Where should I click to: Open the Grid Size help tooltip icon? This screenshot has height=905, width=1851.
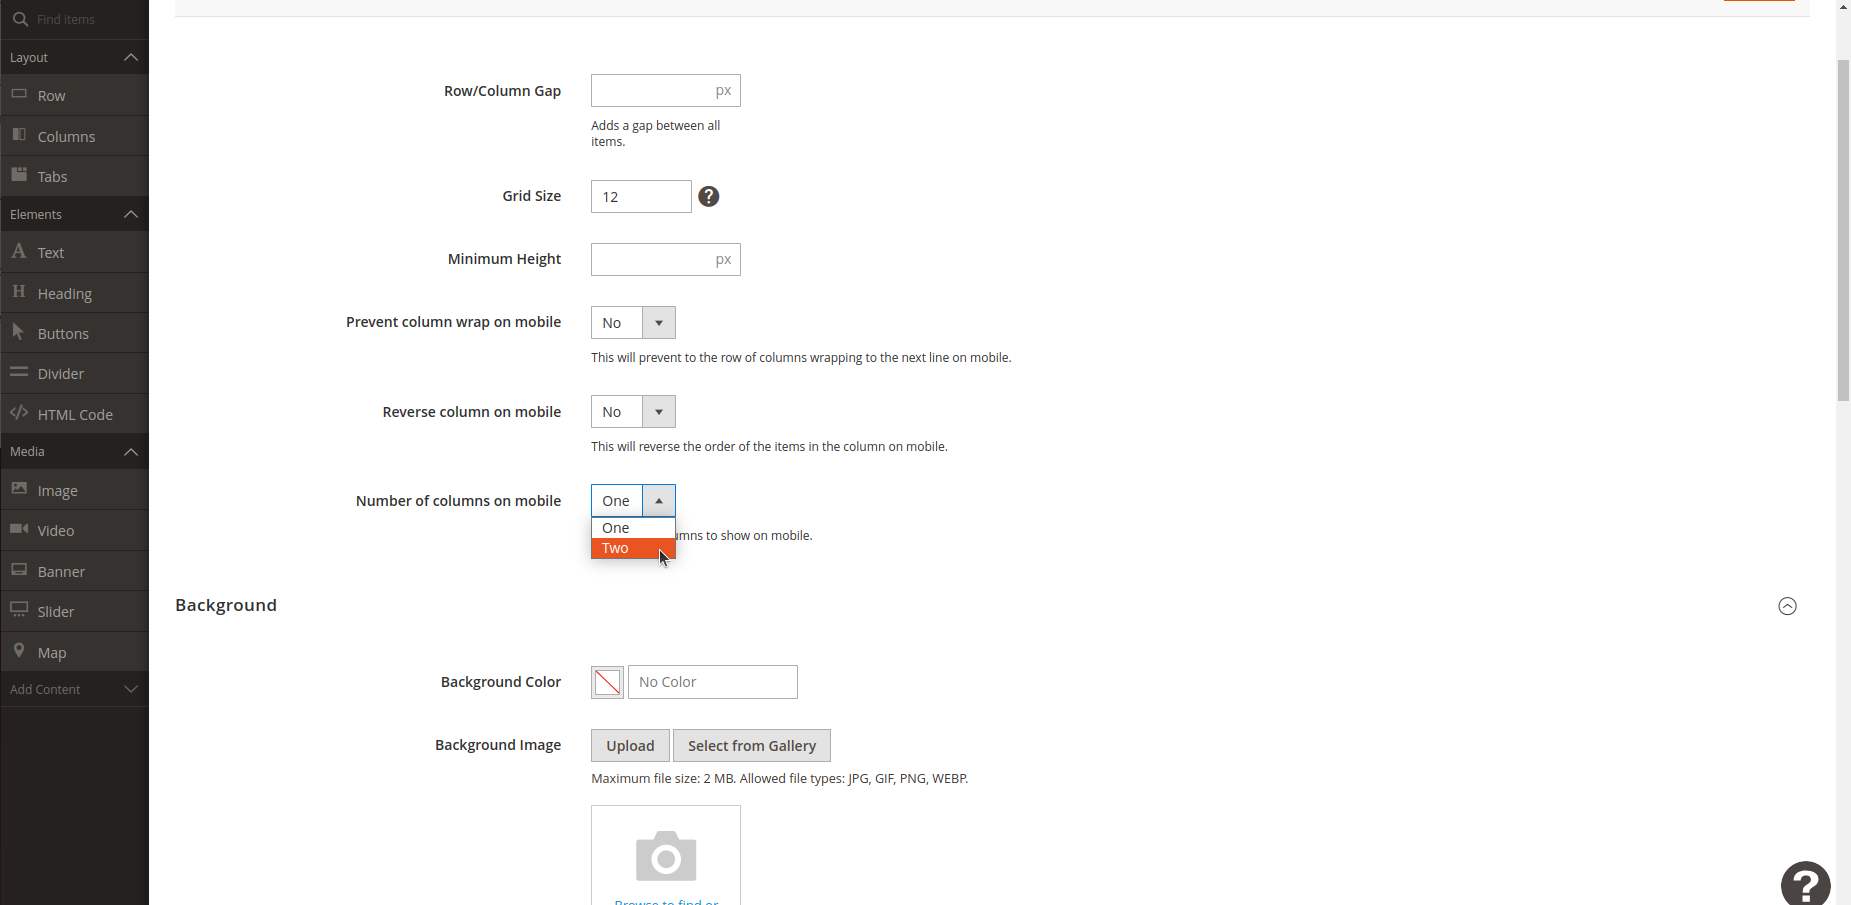point(709,196)
